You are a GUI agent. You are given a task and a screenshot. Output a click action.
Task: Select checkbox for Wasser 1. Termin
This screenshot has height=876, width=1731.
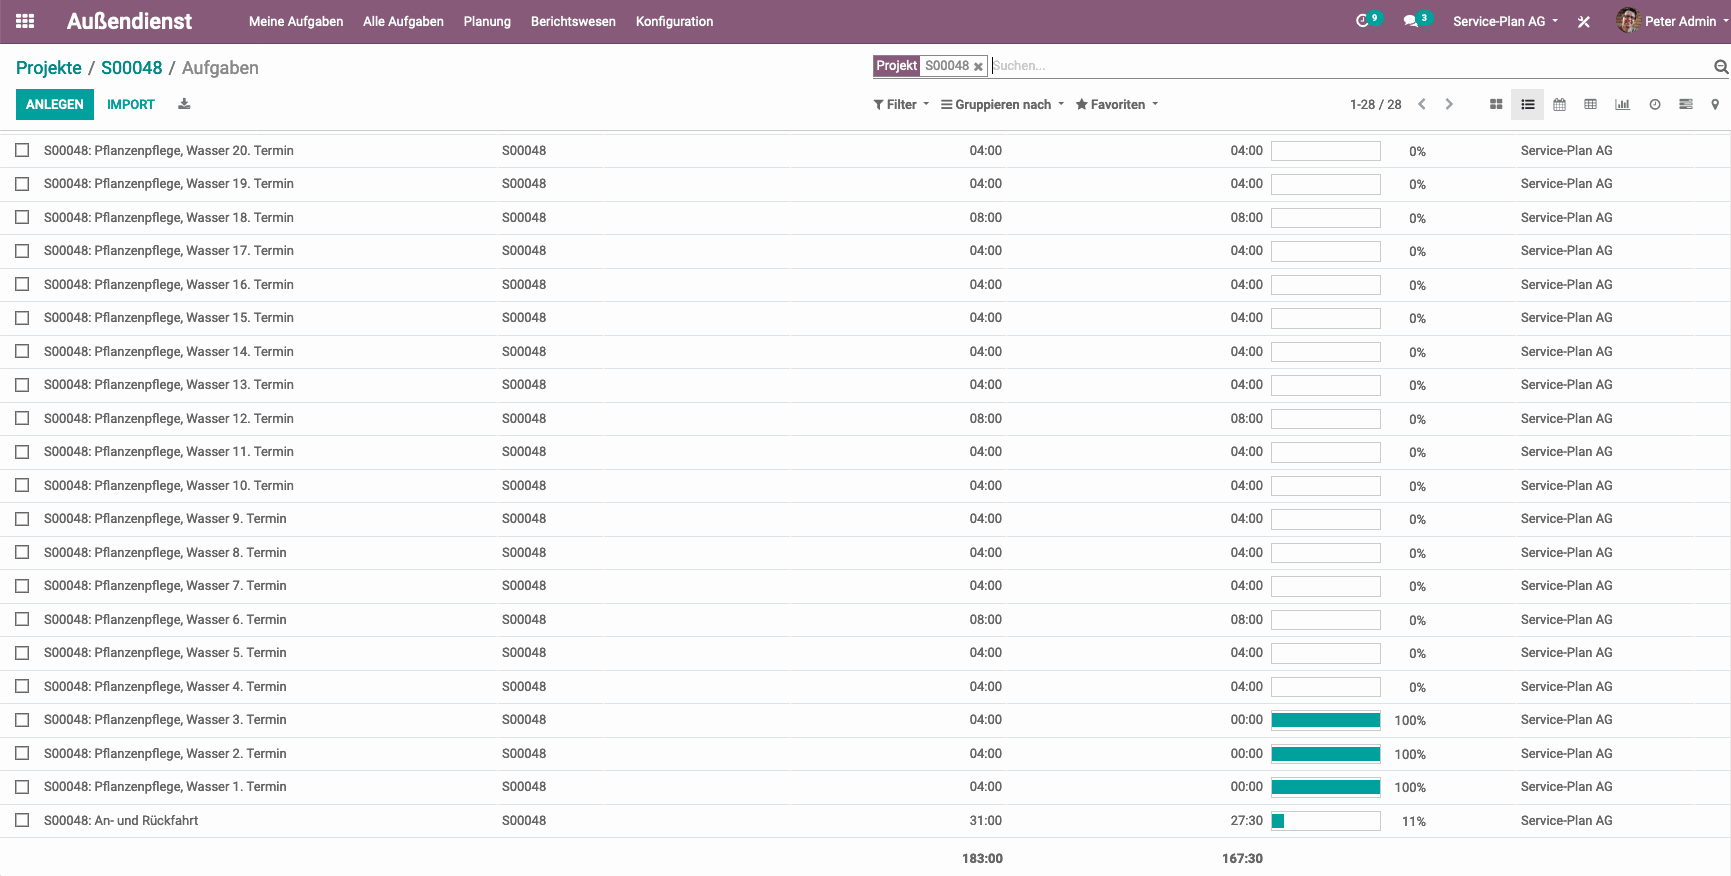(x=22, y=787)
